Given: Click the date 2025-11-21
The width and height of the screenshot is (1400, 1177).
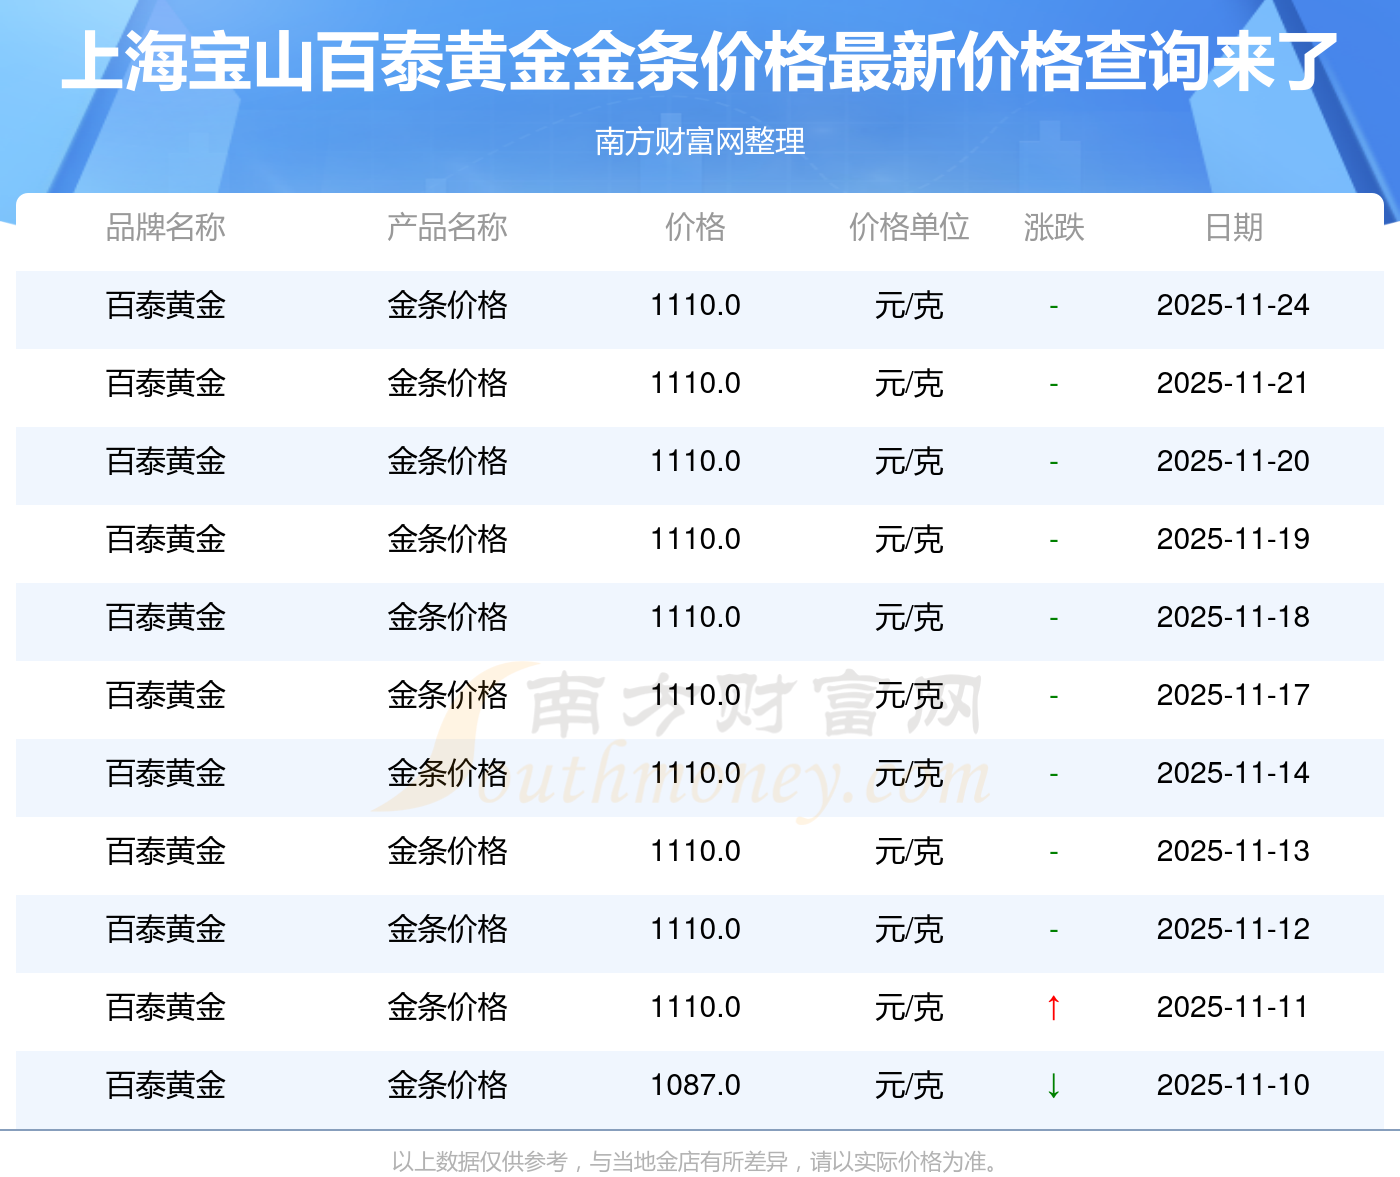Looking at the screenshot, I should 1232,383.
